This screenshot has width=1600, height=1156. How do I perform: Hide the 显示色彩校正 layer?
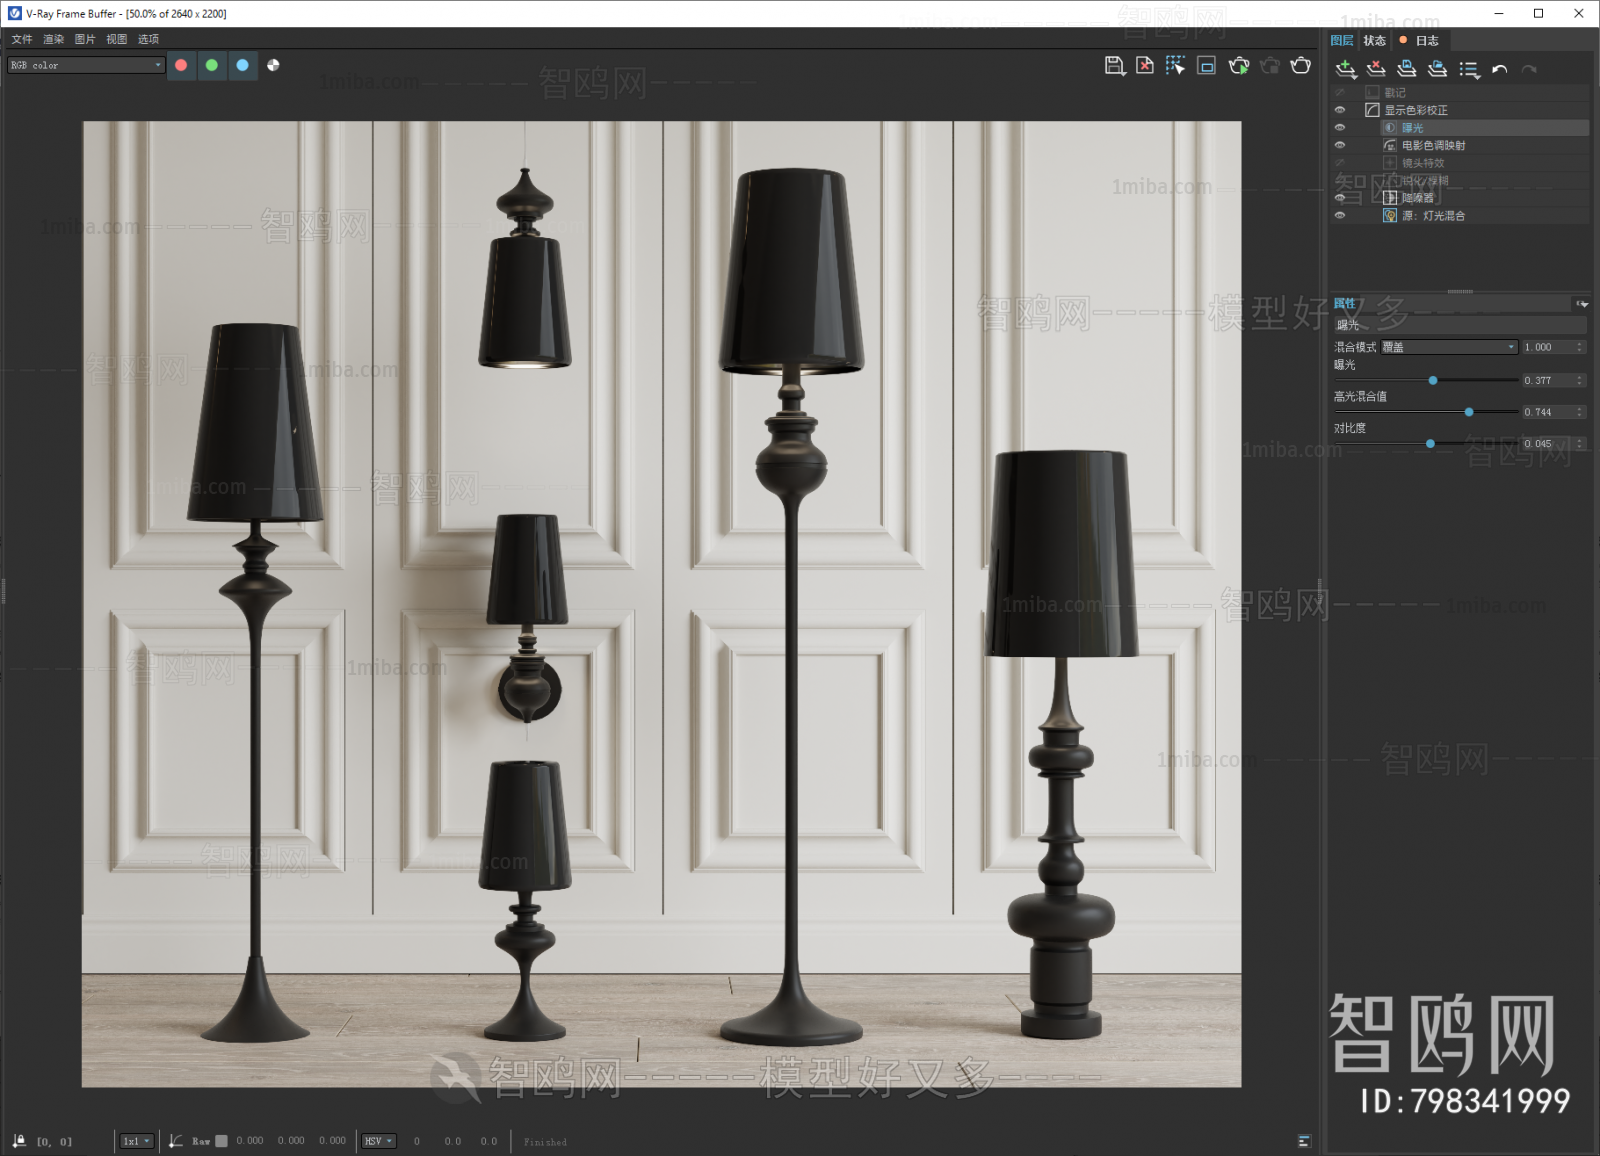1340,110
